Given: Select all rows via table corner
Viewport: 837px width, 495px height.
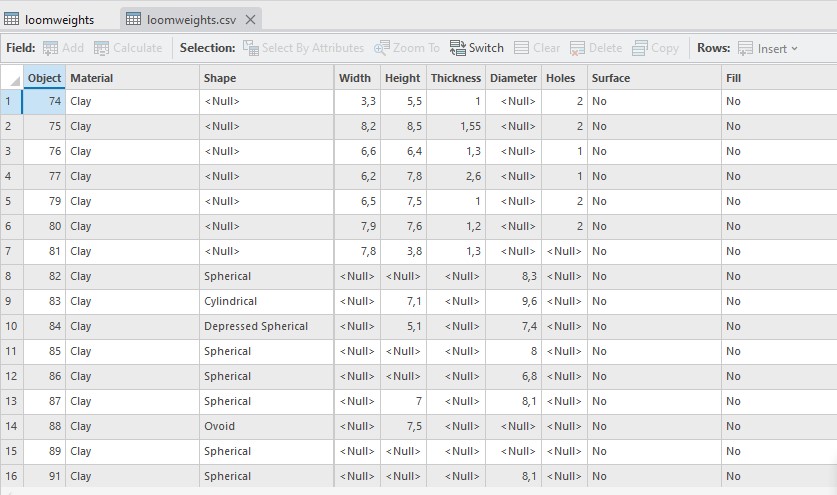Looking at the screenshot, I should click(11, 78).
